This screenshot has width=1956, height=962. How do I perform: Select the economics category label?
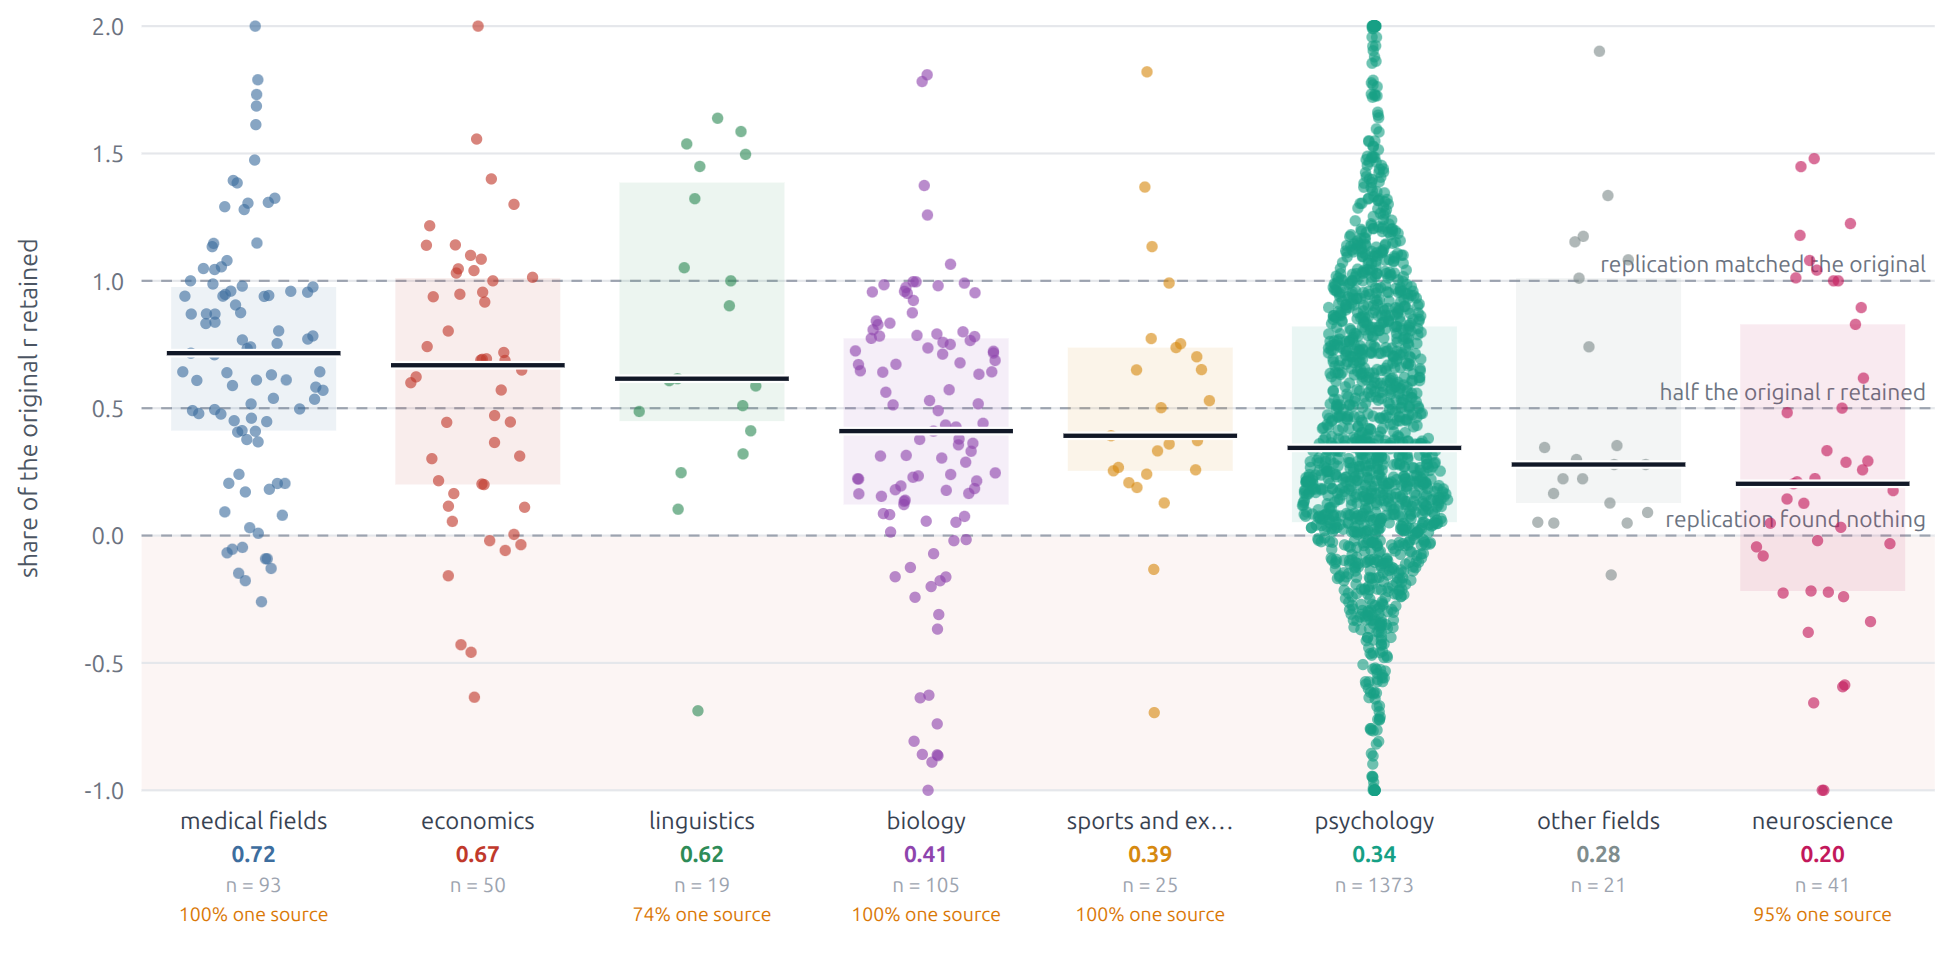point(478,821)
